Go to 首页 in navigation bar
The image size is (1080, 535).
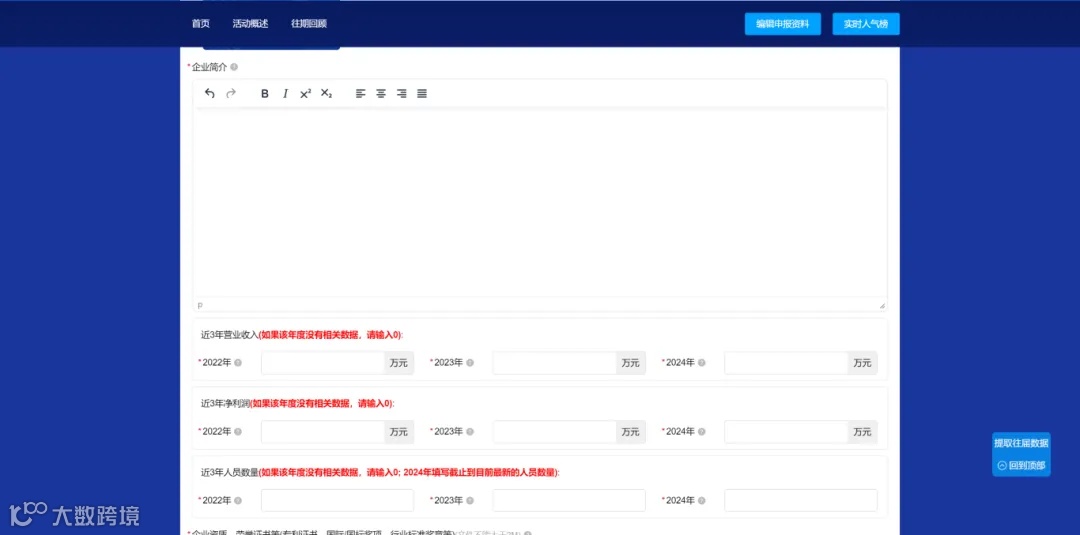point(200,23)
